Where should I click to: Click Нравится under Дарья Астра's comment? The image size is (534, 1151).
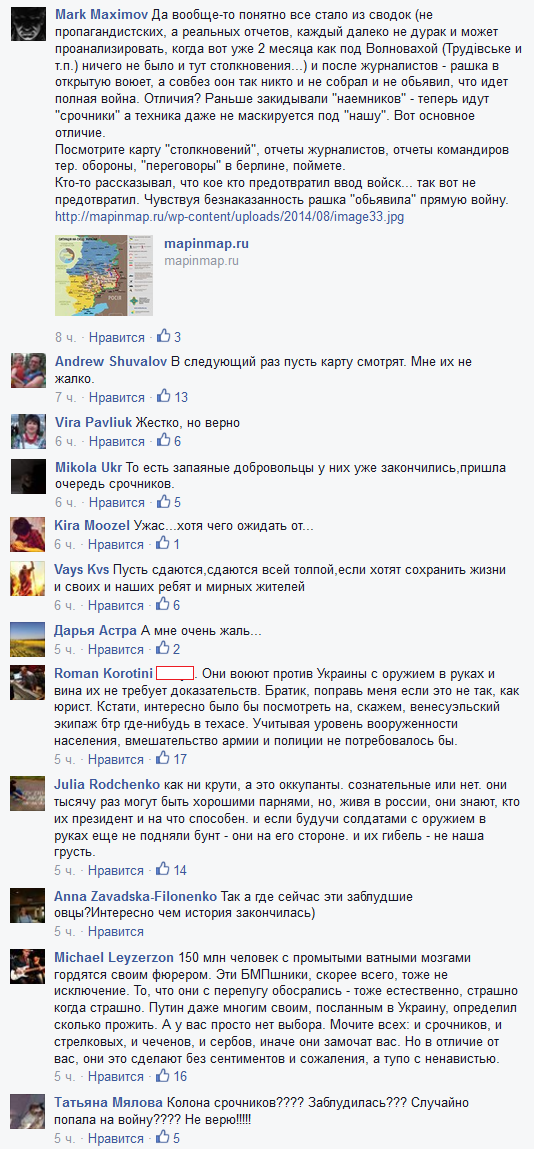116,650
